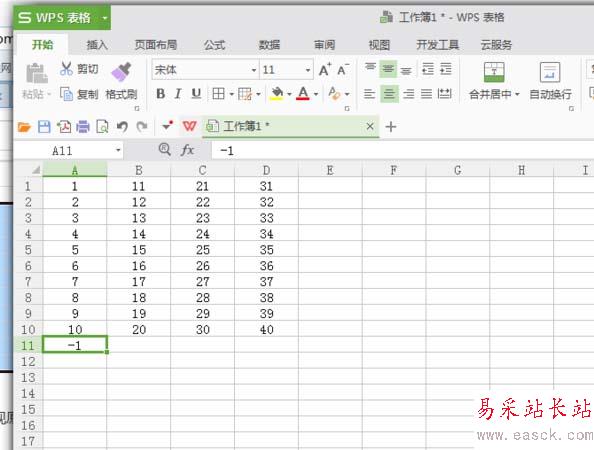
Task: Close the 工作簿1 document tab
Action: [370, 126]
